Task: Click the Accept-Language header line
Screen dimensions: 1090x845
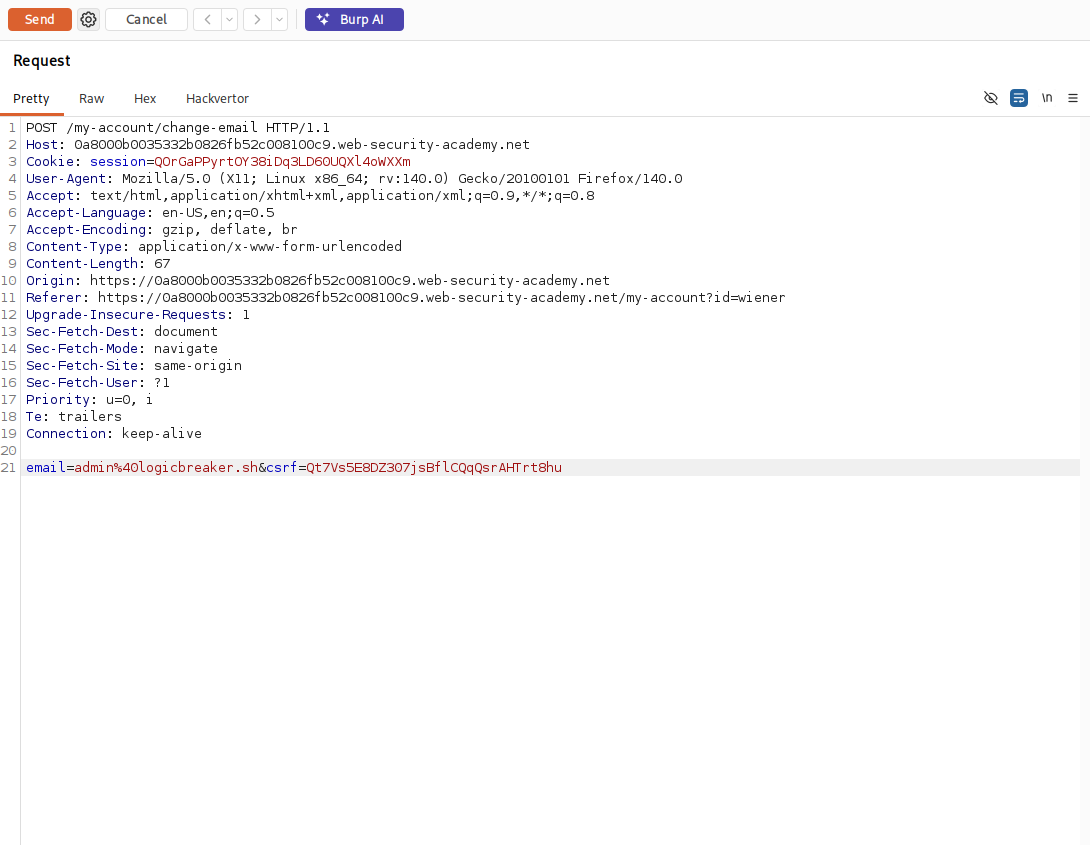Action: click(150, 213)
